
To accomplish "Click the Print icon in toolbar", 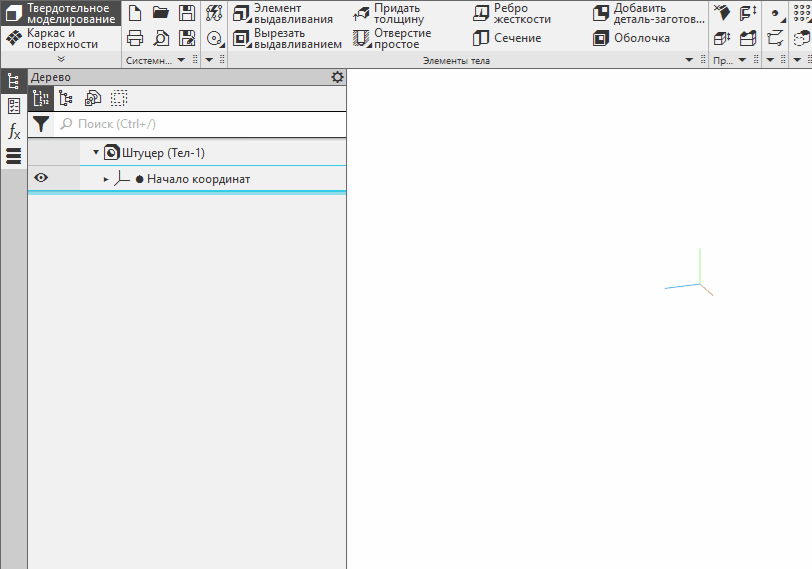I will coord(135,39).
